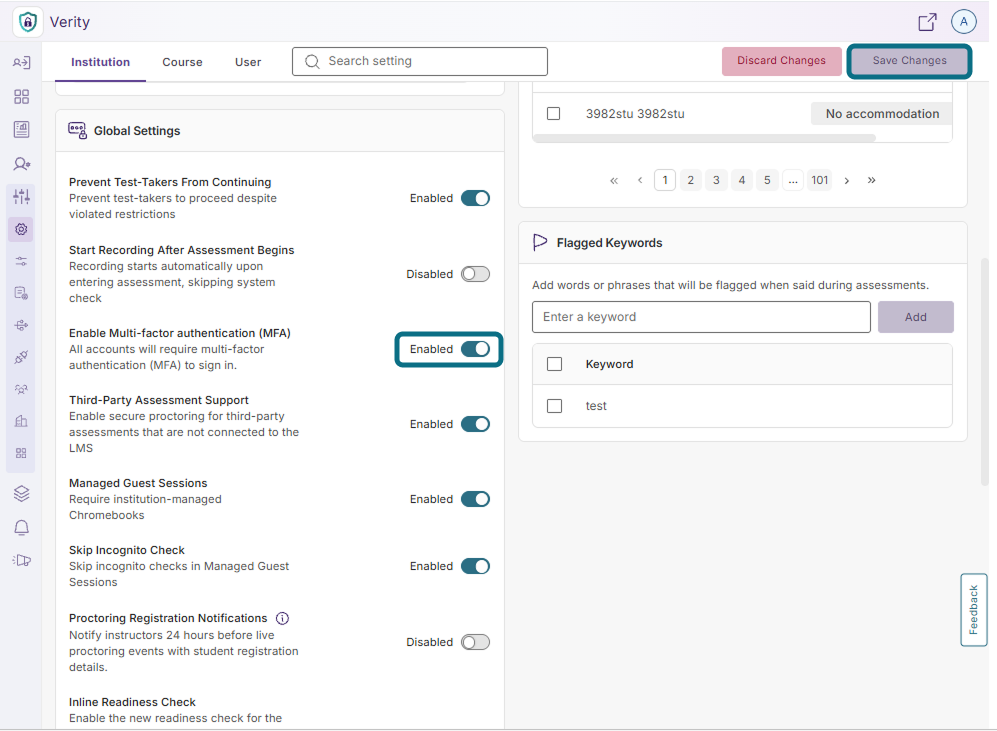
Task: Tick the Keyword header checkbox
Action: (x=554, y=364)
